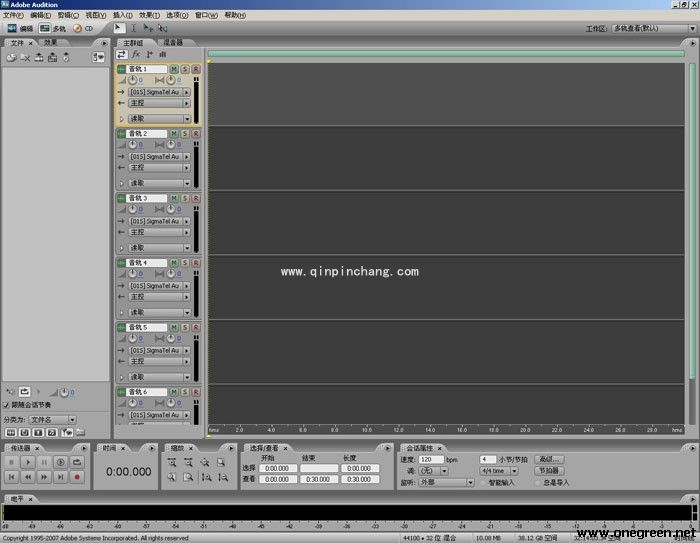The image size is (700, 543).
Task: Click the Close File icon in Files panel
Action: click(25, 57)
